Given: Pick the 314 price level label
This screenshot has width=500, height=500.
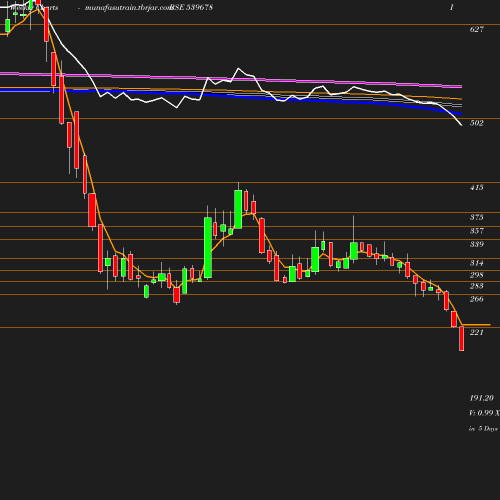Looking at the screenshot, I should (477, 263).
